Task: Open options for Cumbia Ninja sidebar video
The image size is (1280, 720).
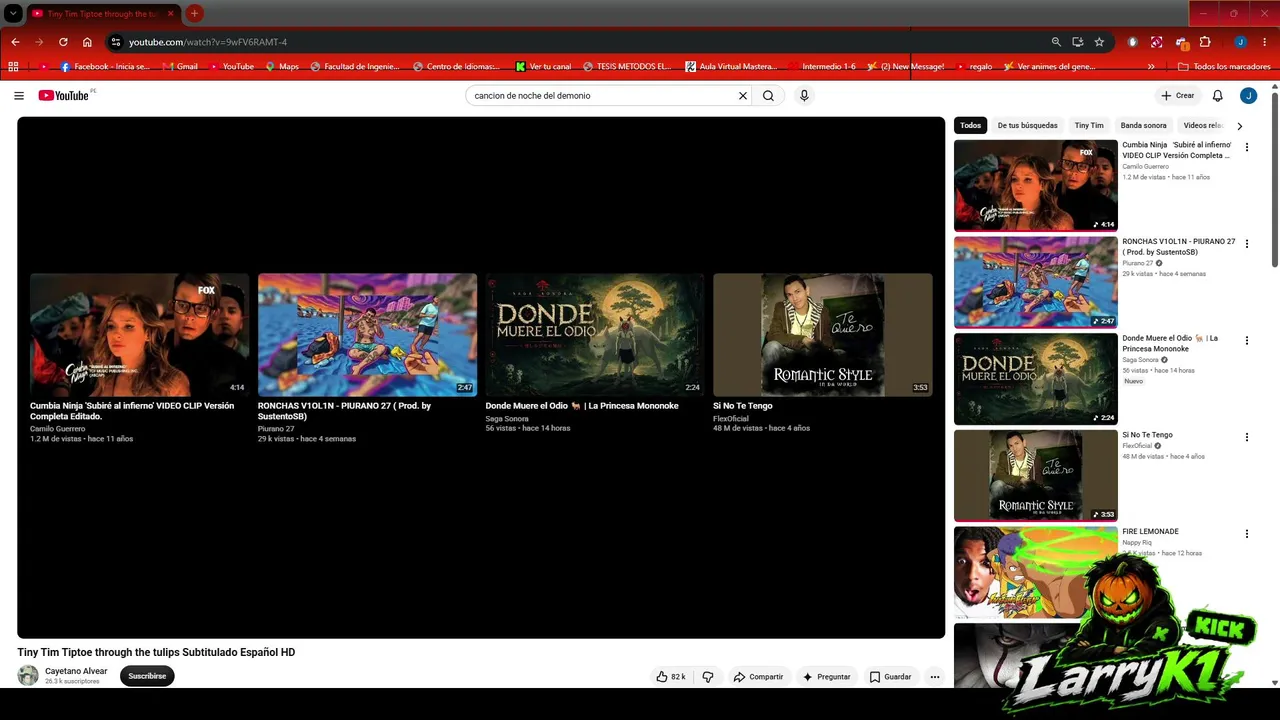Action: point(1246,147)
